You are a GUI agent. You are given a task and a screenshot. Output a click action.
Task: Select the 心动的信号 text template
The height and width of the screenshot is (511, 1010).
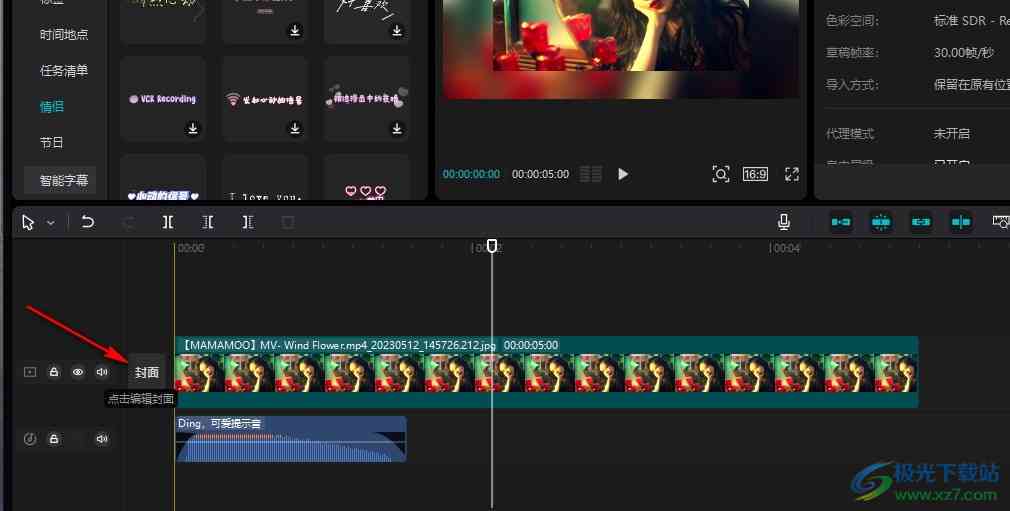pos(162,178)
